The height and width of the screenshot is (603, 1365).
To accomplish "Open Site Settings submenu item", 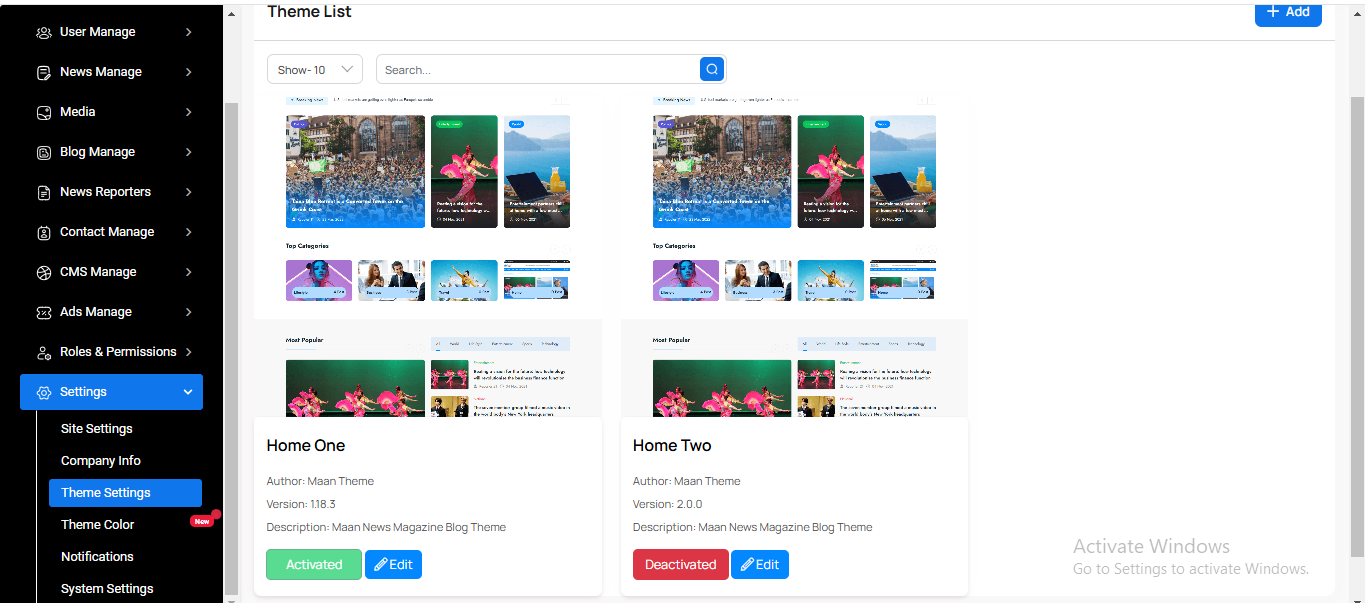I will coord(97,428).
